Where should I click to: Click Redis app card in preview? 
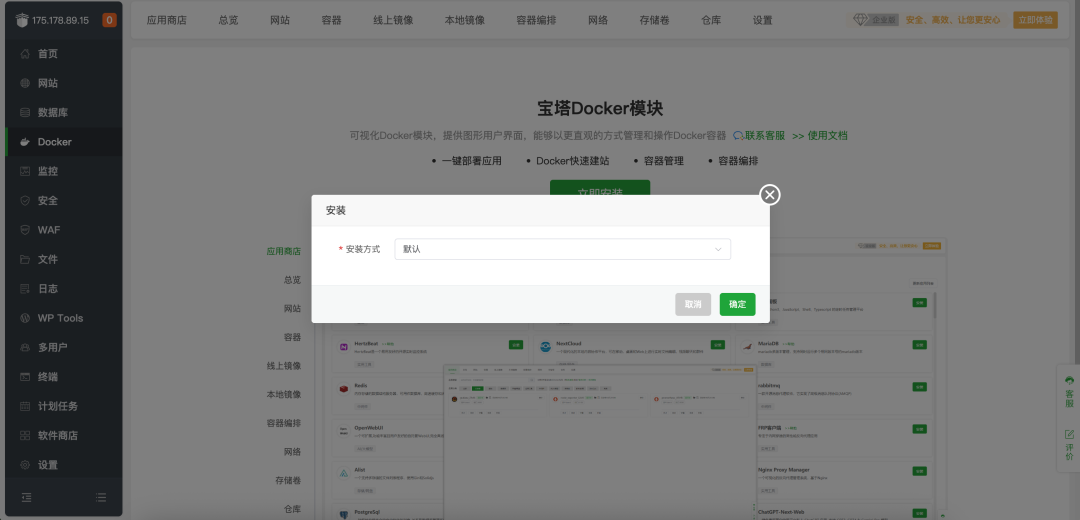(x=388, y=393)
